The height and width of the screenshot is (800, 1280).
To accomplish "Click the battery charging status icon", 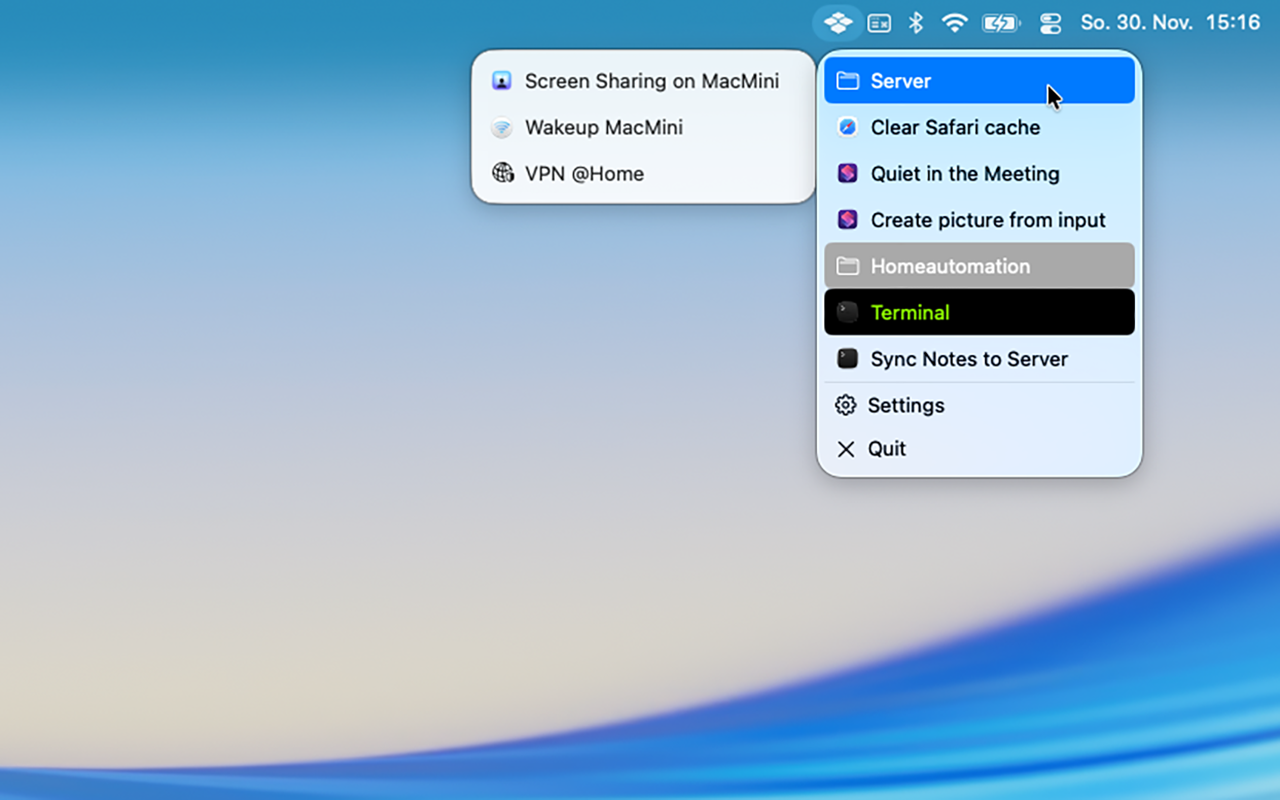I will (x=1001, y=22).
